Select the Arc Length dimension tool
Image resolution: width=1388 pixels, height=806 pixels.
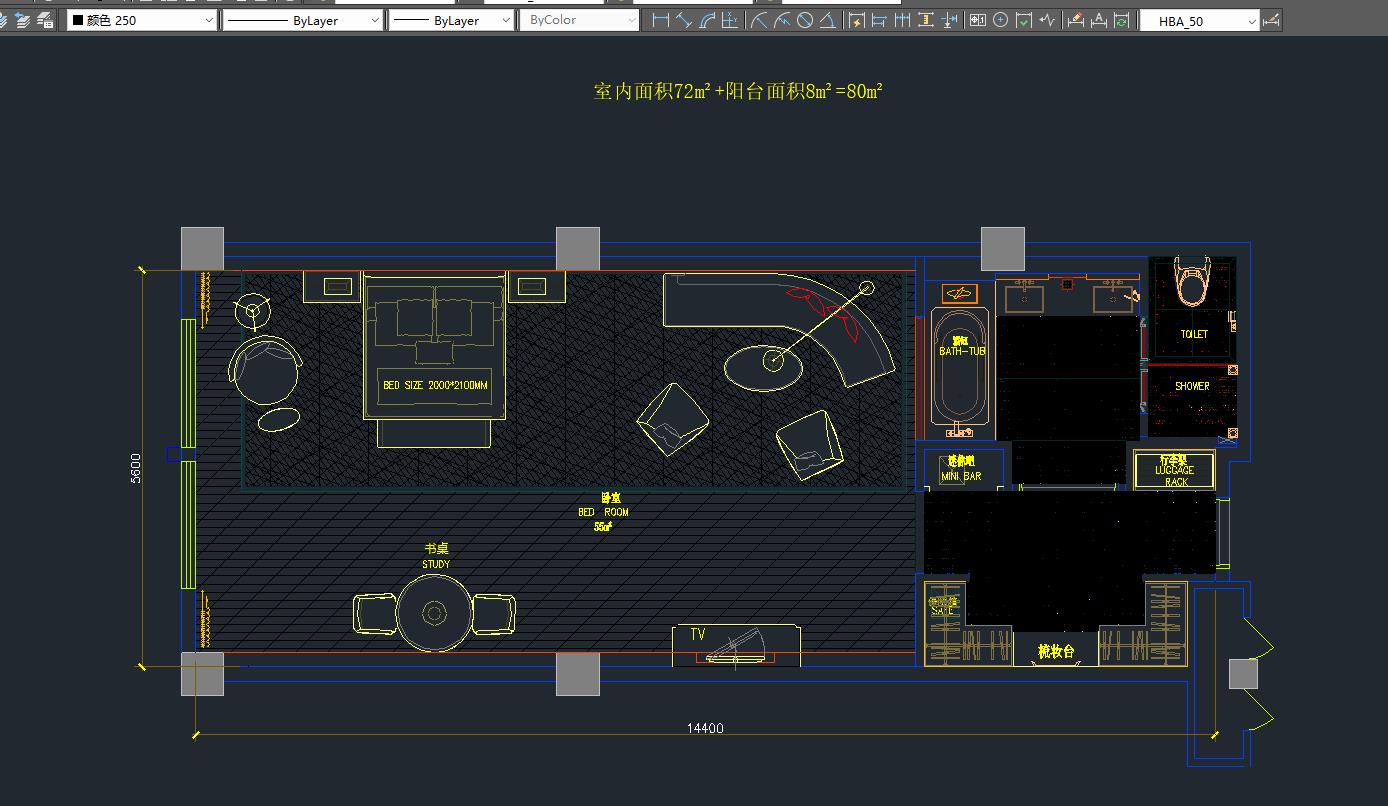[x=707, y=20]
